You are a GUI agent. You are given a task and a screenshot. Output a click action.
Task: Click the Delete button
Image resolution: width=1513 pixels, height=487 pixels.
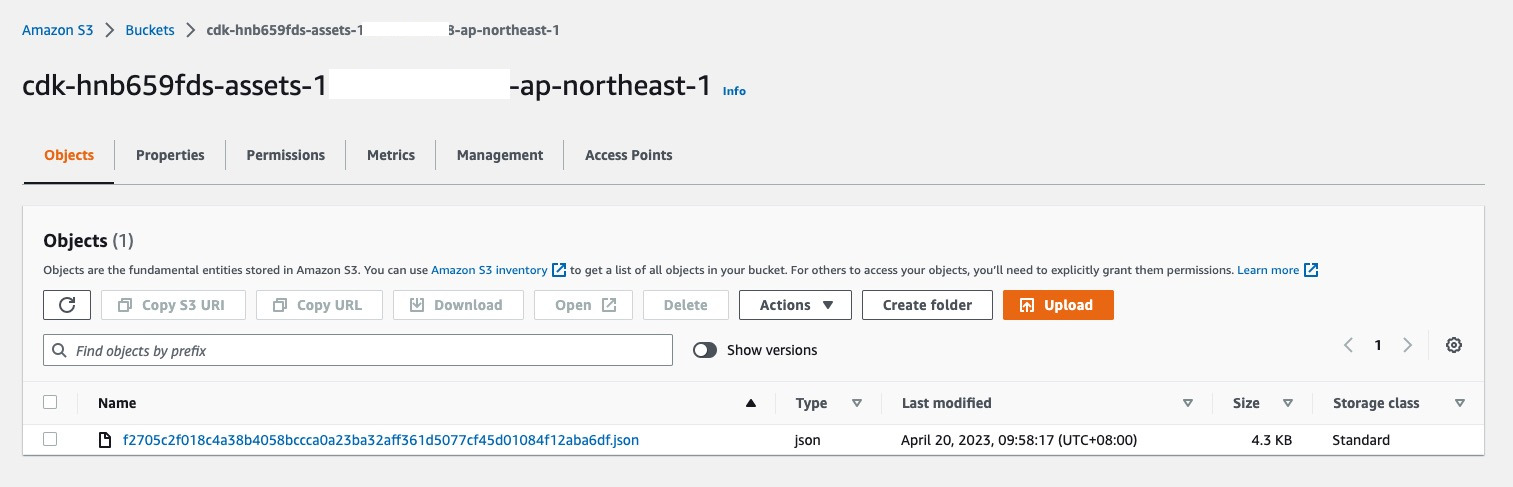pos(686,305)
